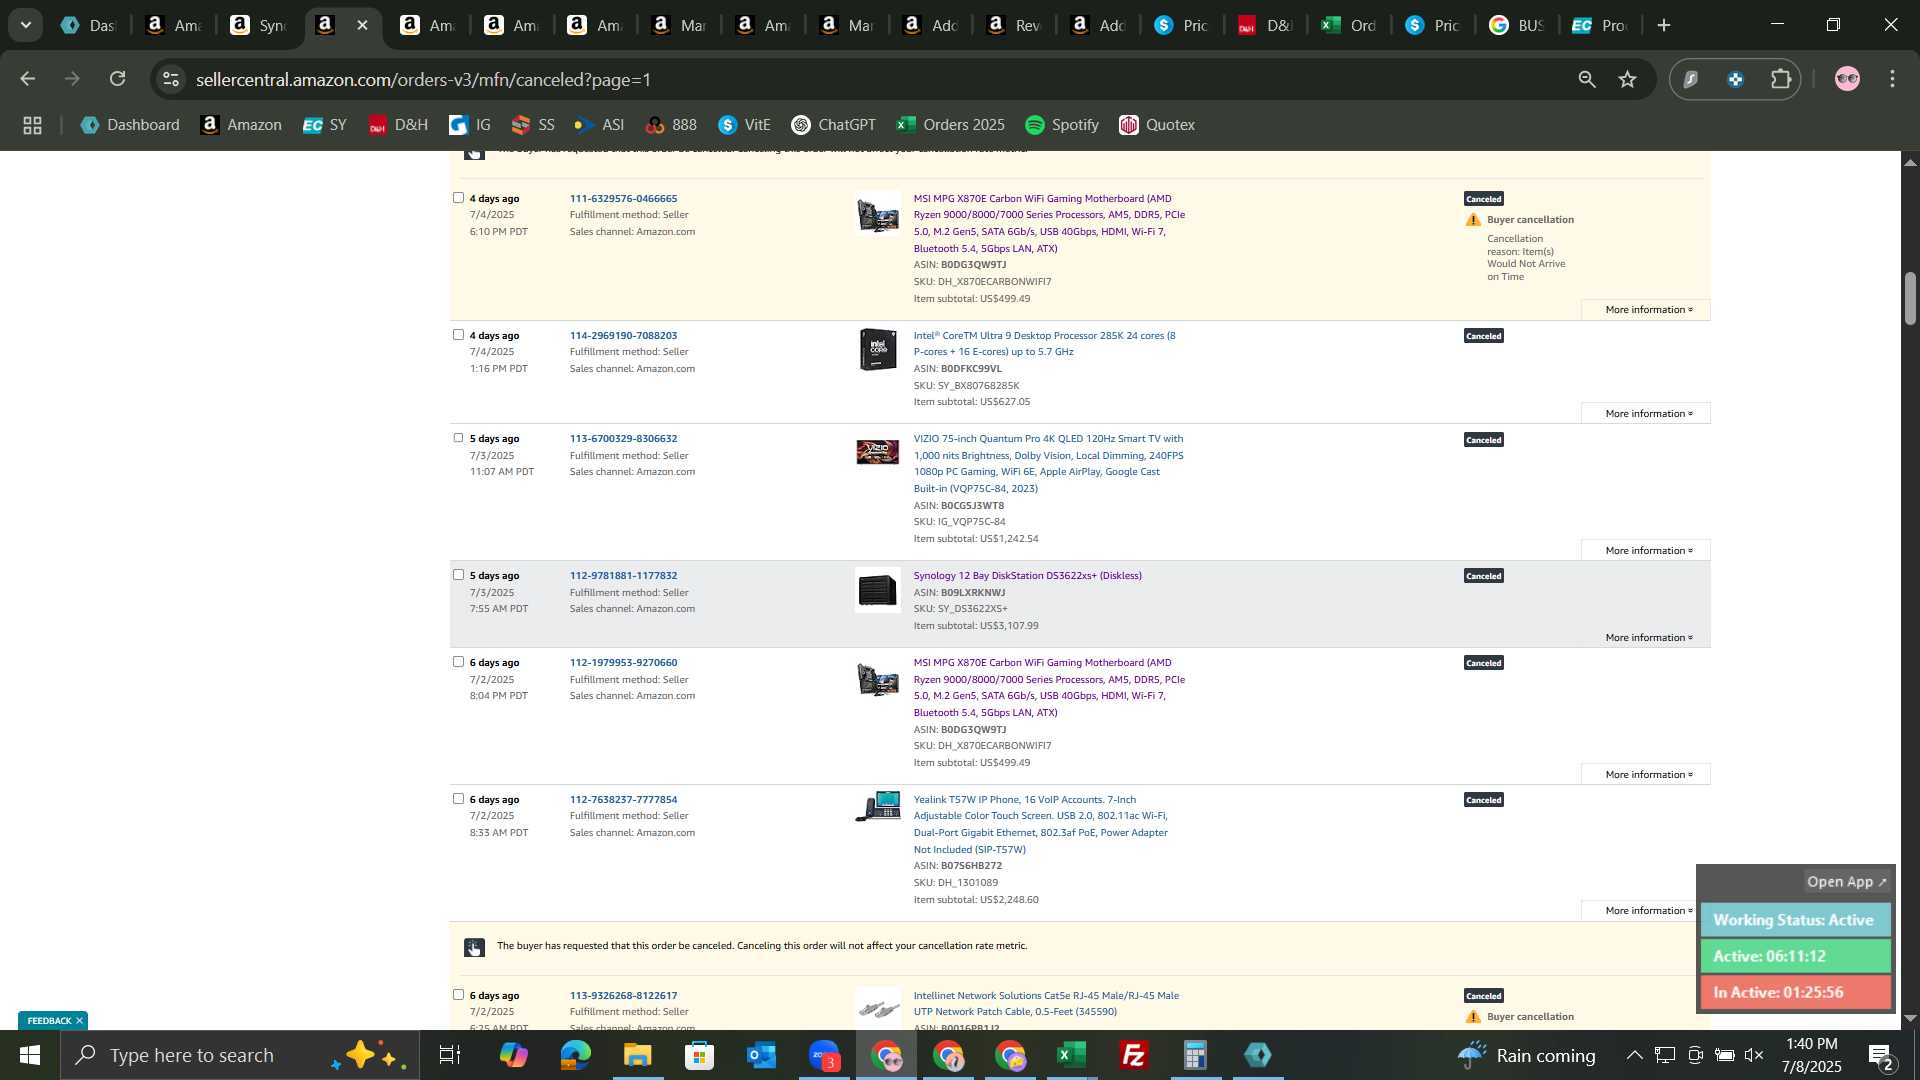Viewport: 1920px width, 1080px height.
Task: Open Synology 12 Bay DiskStation product link
Action: (1027, 575)
